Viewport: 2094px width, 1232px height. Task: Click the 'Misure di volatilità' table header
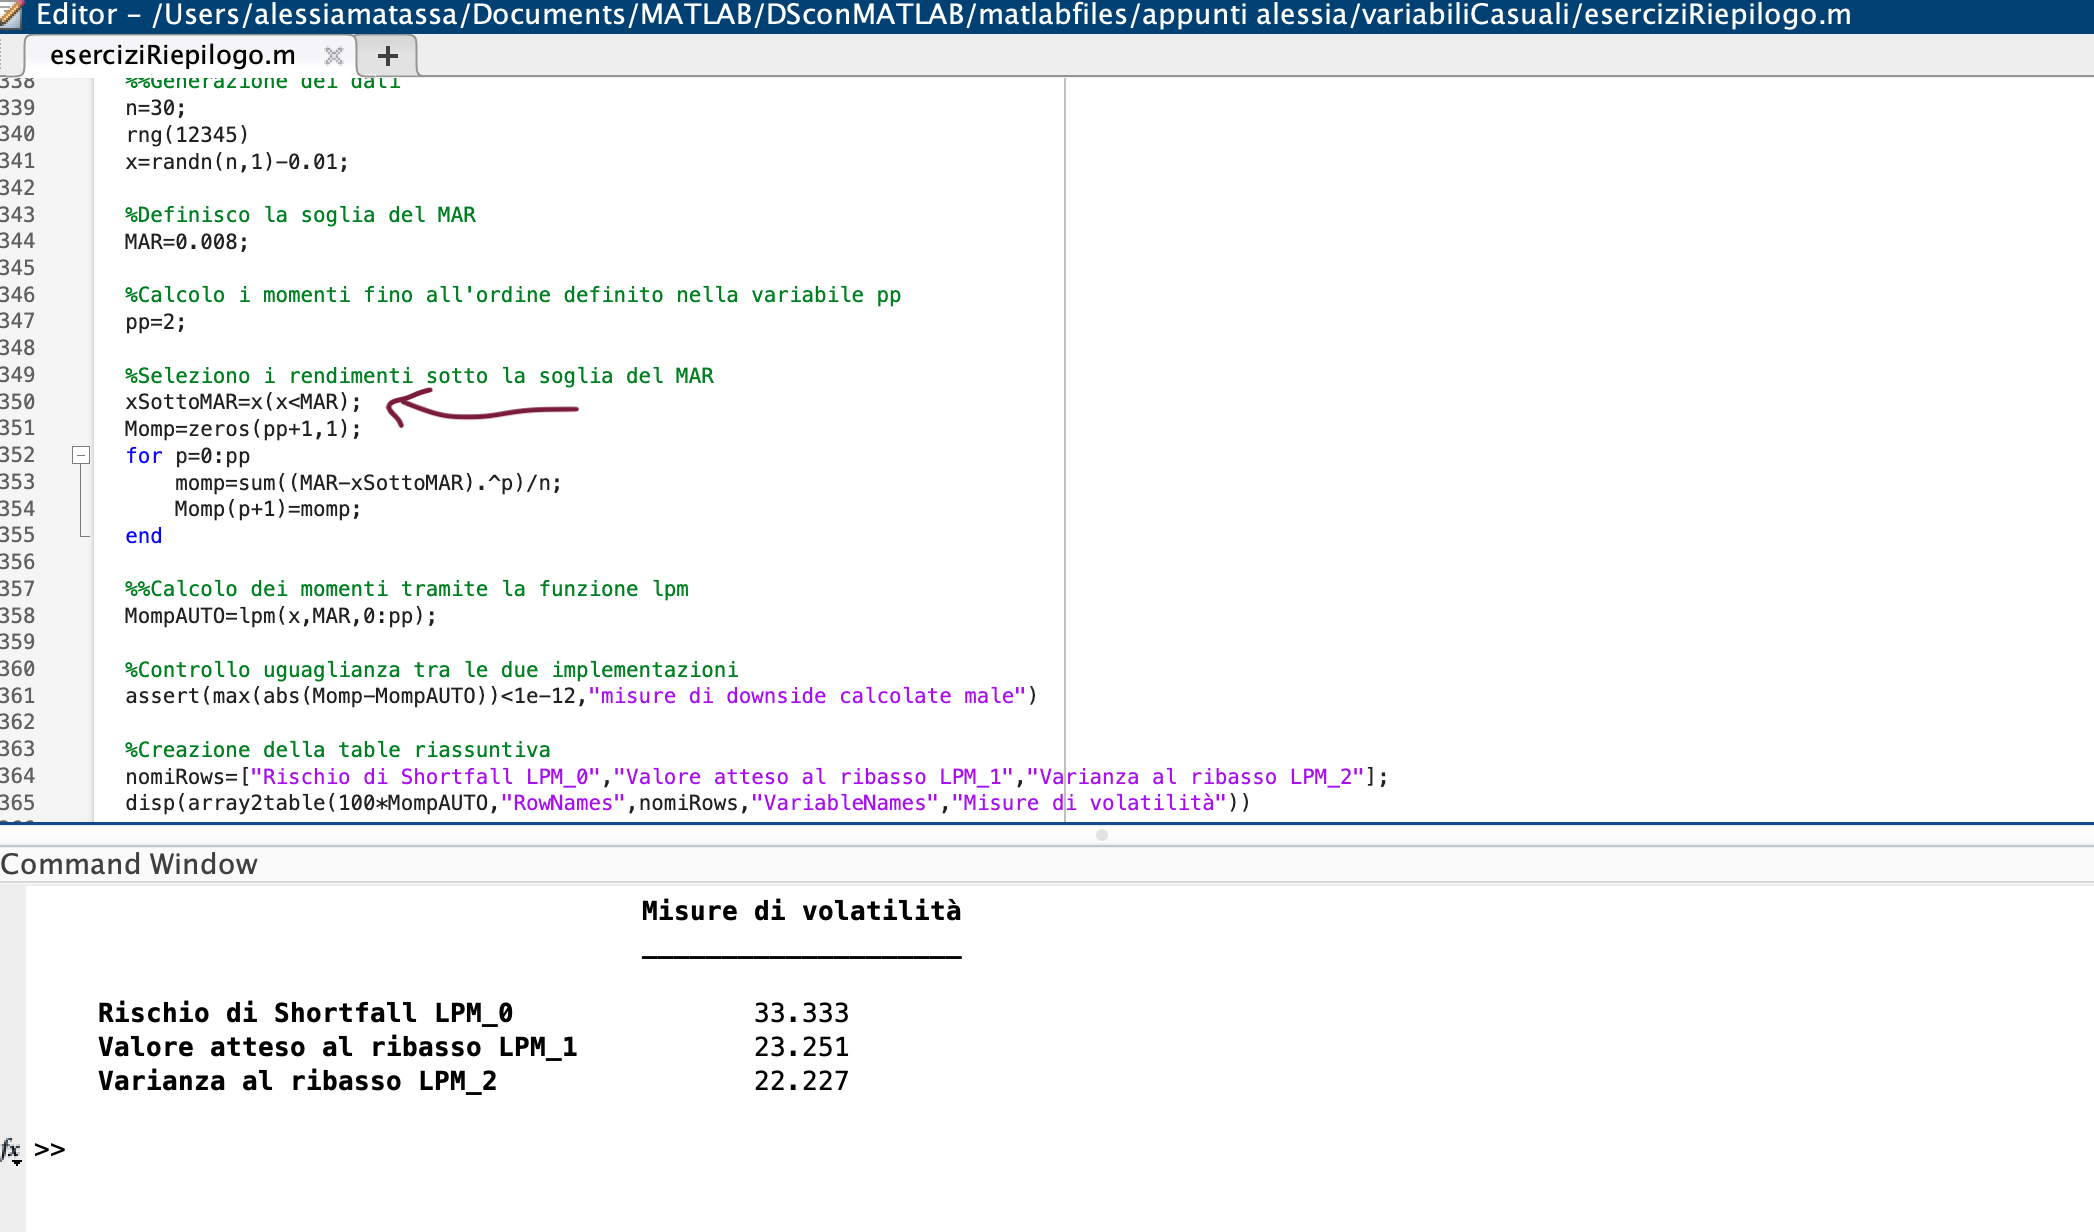point(801,911)
